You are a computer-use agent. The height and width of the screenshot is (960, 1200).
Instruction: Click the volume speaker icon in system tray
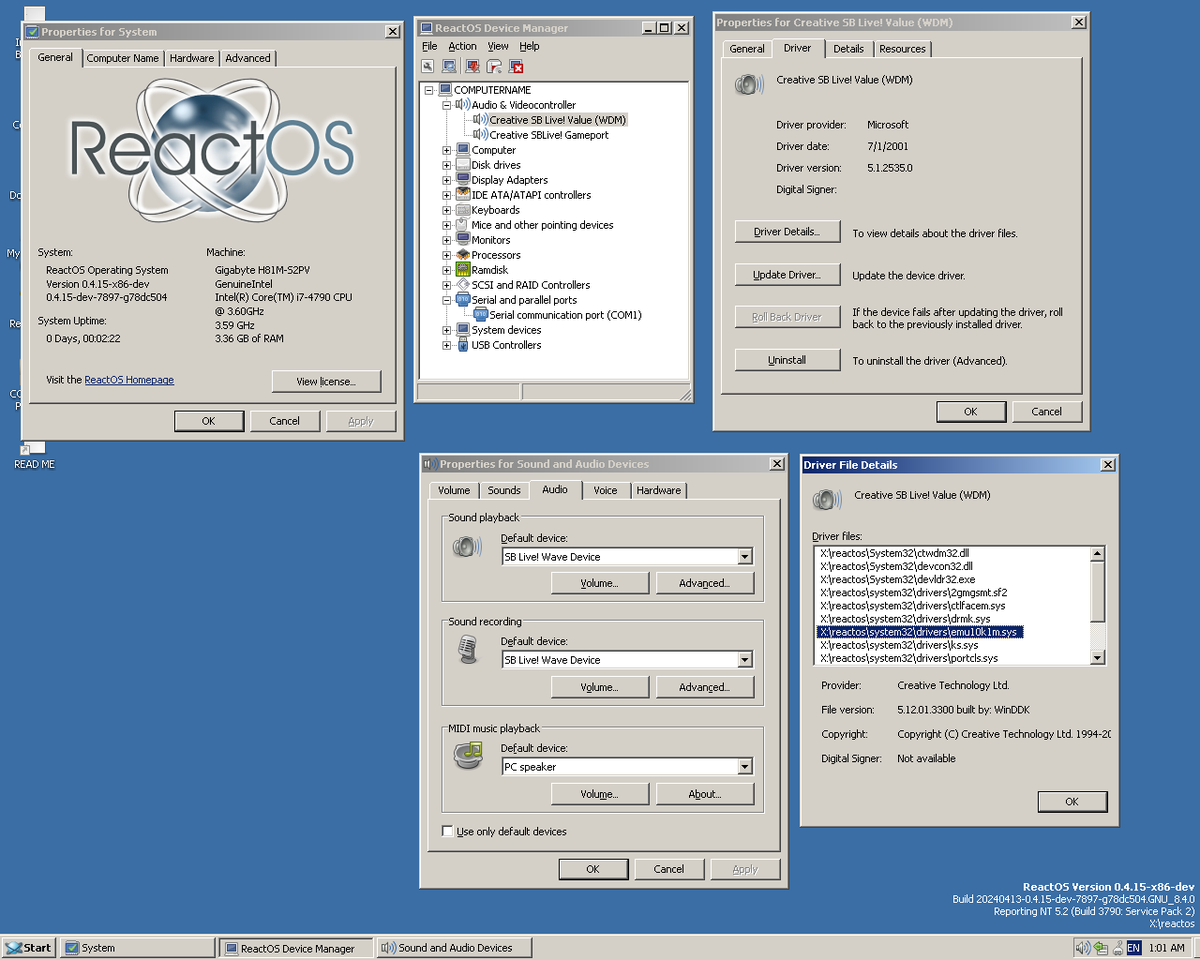(x=1083, y=947)
